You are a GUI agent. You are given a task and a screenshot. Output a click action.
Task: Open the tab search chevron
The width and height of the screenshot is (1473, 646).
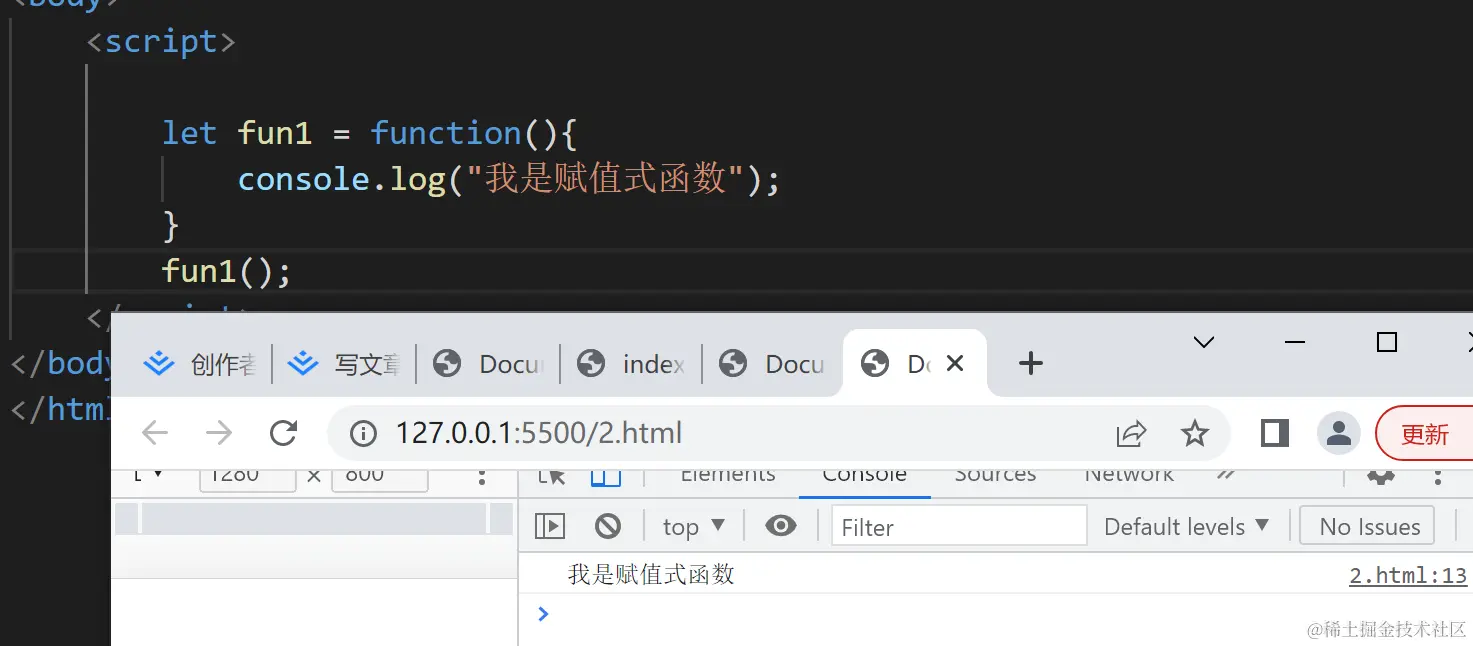1204,342
